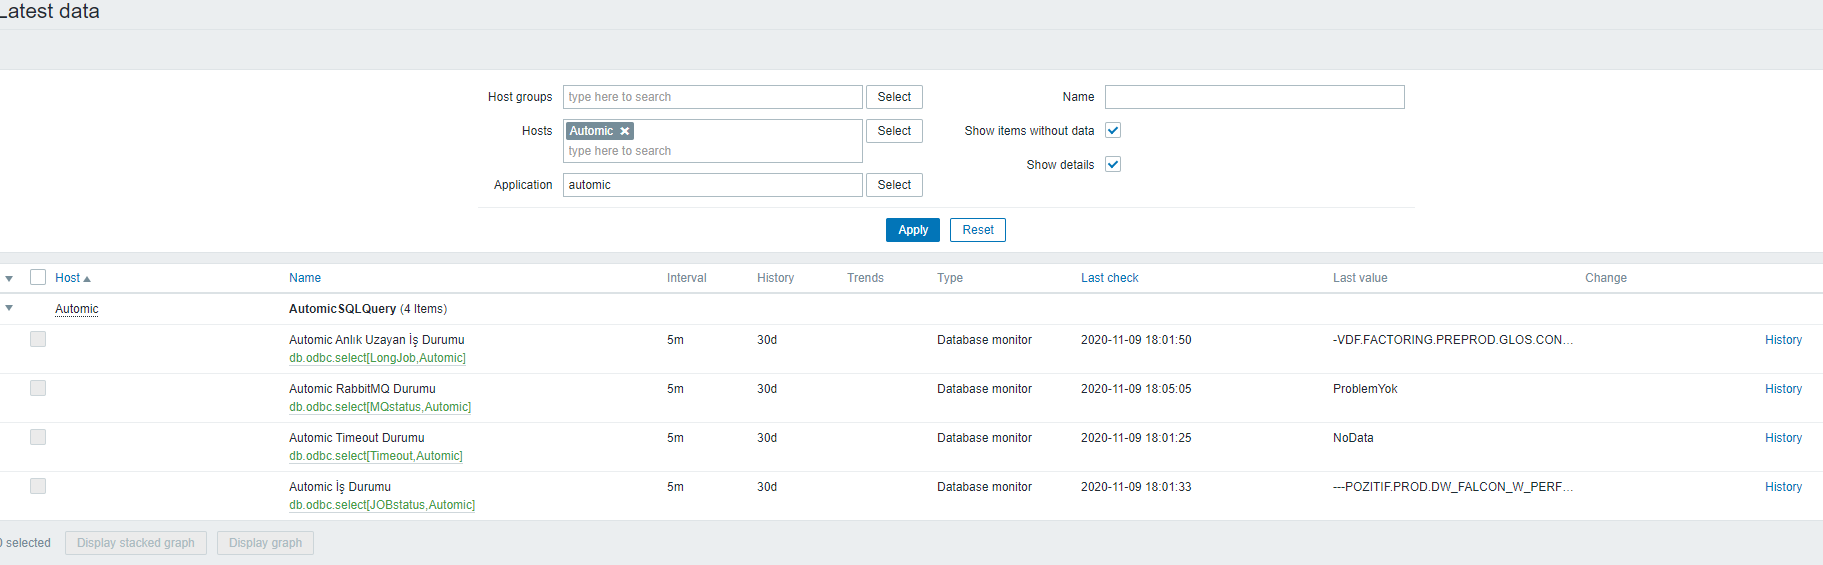1823x565 pixels.
Task: Check Automic RabbitMQ Durumu row checkbox
Action: pos(38,388)
